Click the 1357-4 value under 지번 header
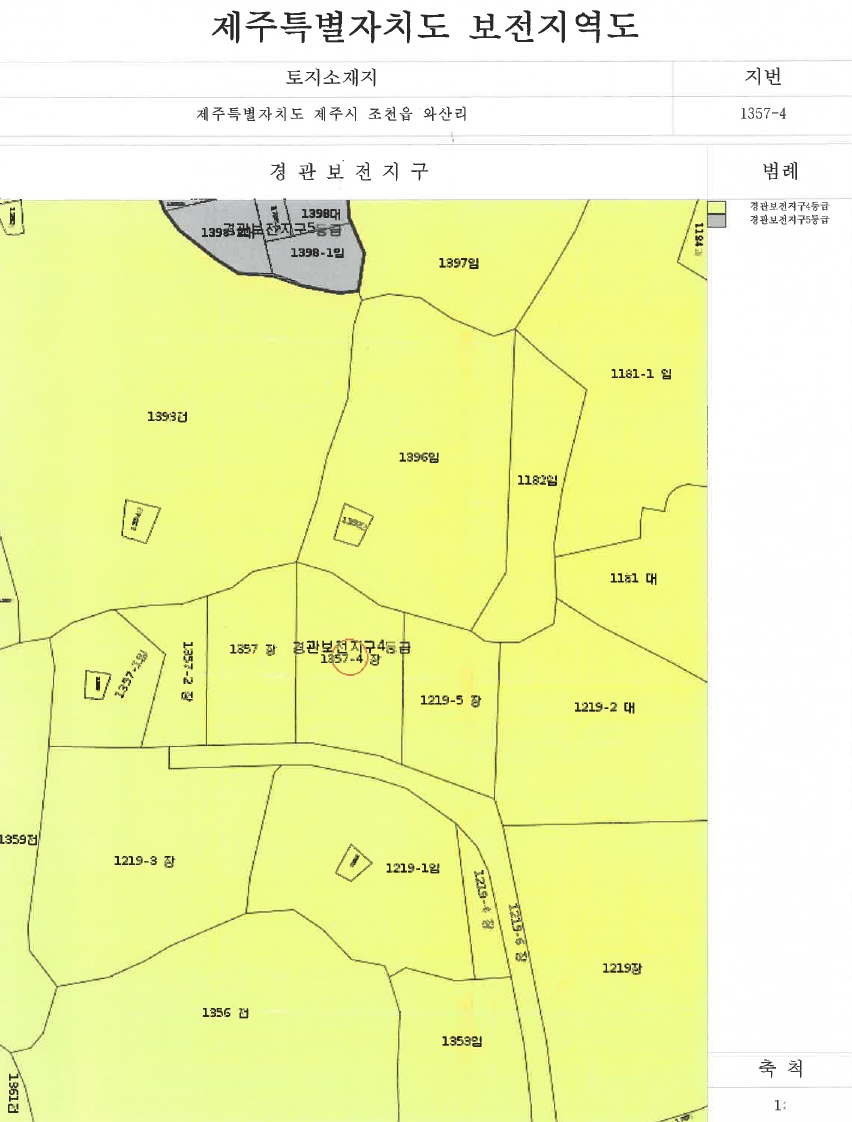The image size is (852, 1122). pyautogui.click(x=763, y=114)
